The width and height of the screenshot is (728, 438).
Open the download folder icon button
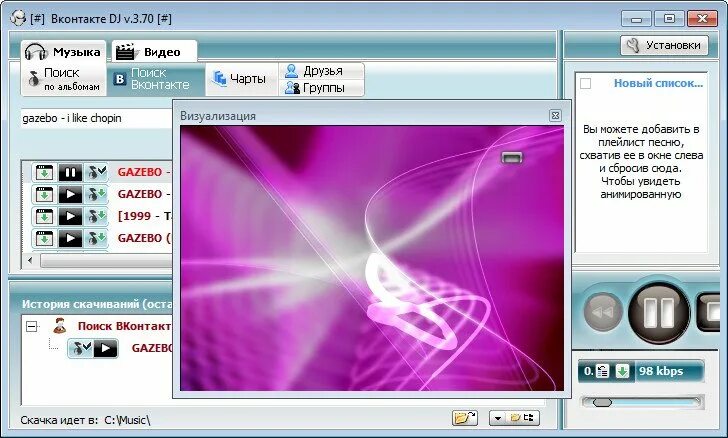tap(465, 418)
